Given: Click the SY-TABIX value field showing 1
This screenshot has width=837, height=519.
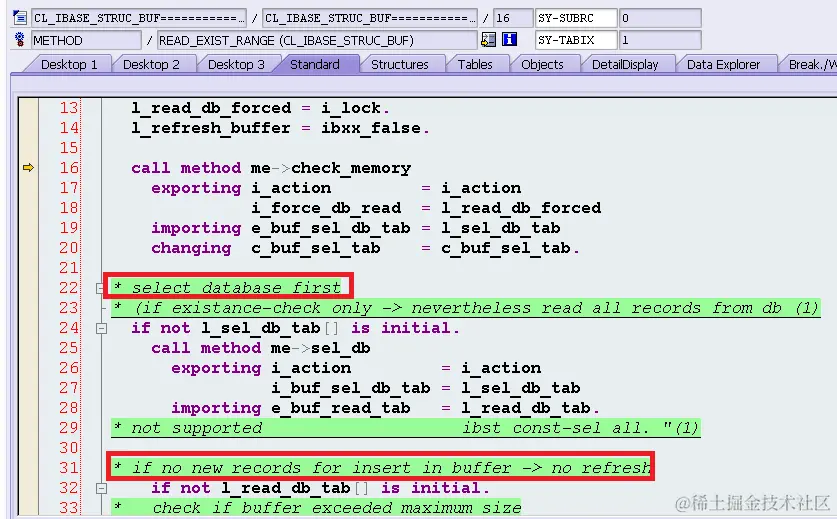Looking at the screenshot, I should [660, 40].
